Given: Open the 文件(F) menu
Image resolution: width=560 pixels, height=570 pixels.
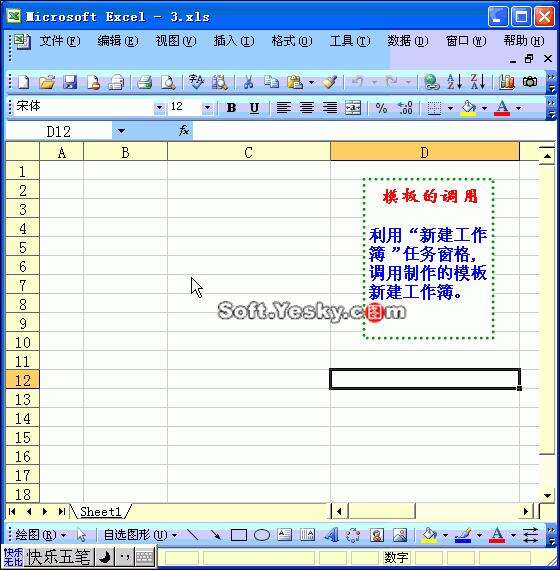Looking at the screenshot, I should click(x=59, y=41).
